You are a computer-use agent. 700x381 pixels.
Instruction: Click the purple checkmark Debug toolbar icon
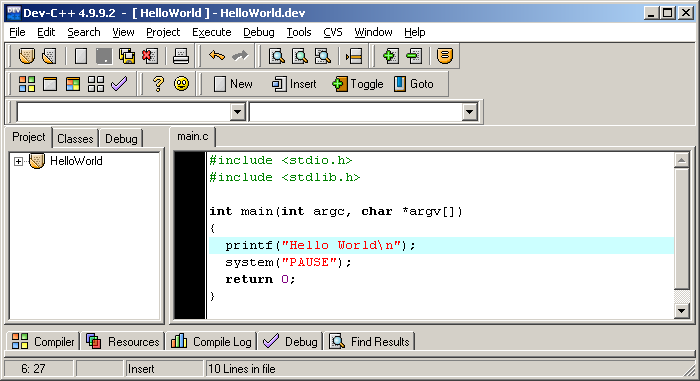[119, 84]
